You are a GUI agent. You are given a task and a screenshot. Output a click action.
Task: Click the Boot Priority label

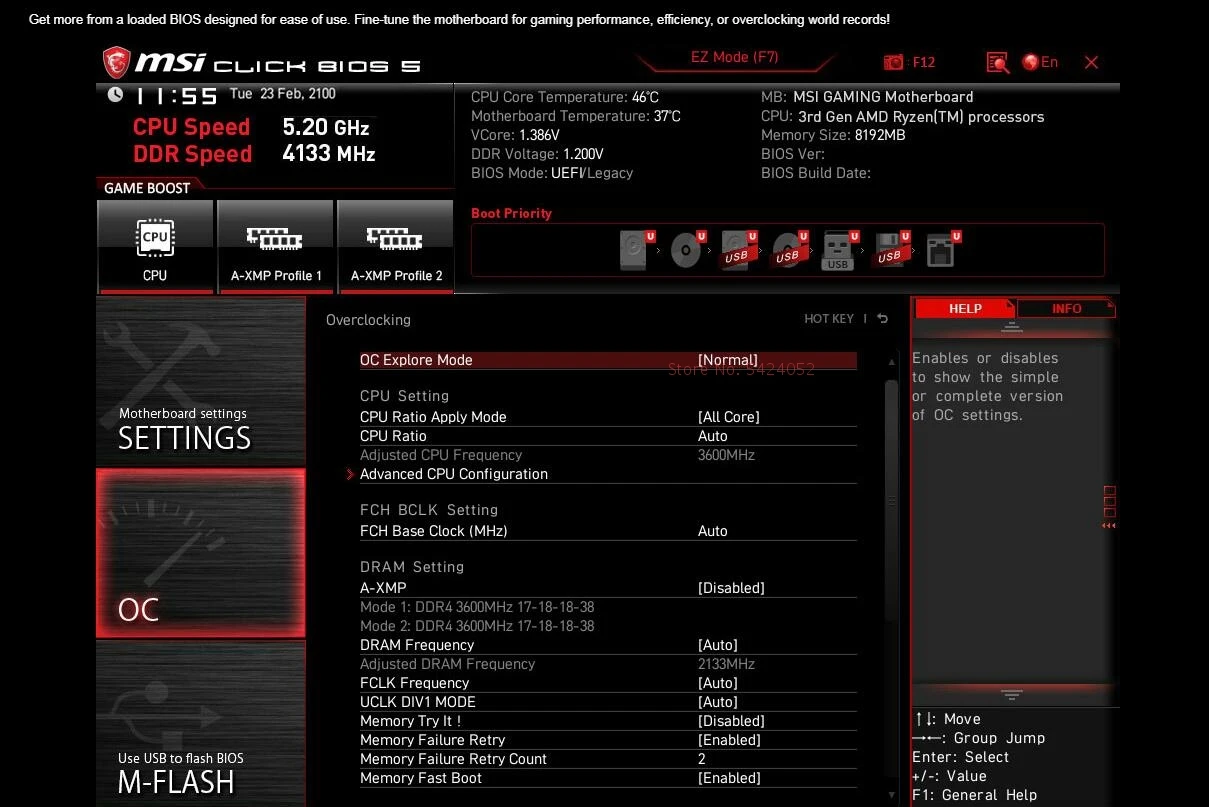coord(511,213)
